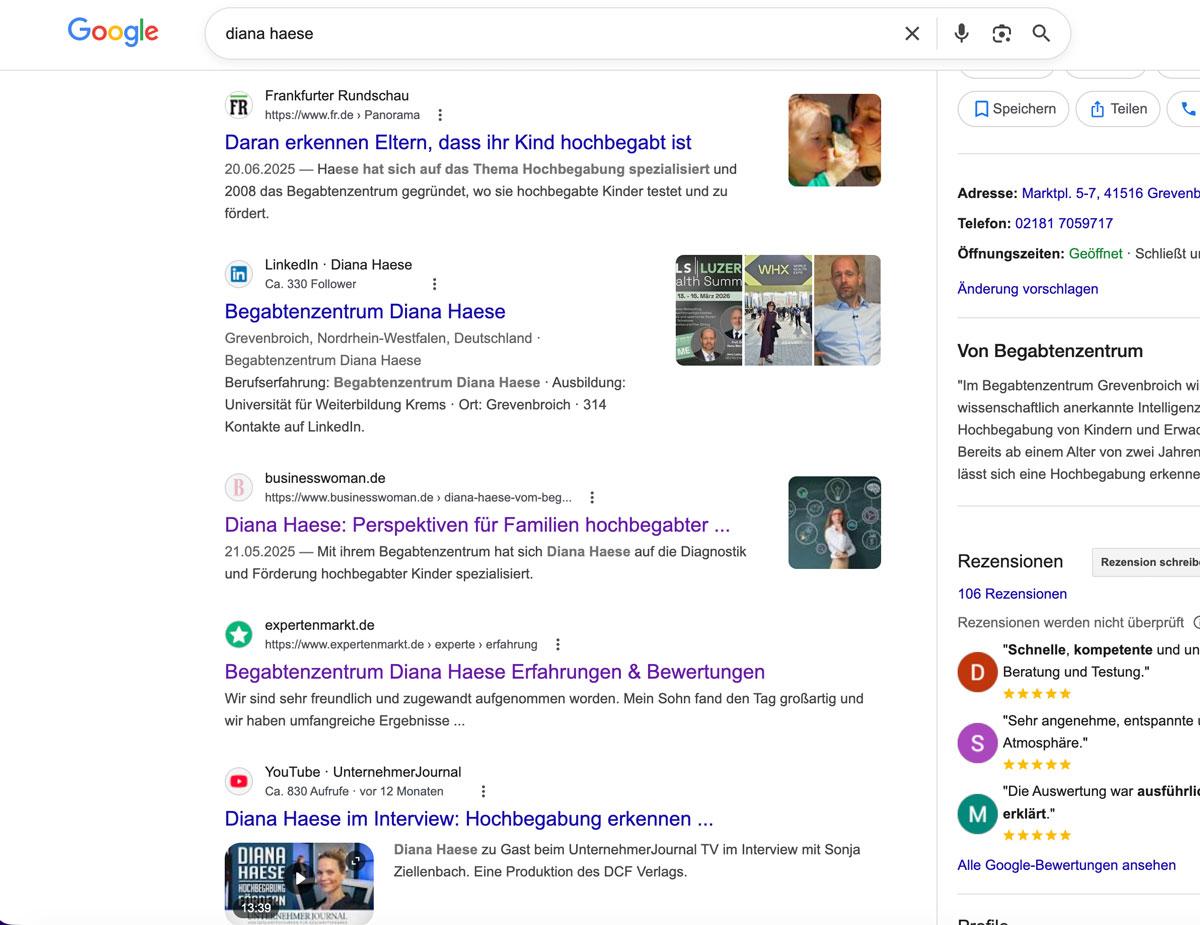Click reviewer avatar 'S'
The image size is (1200, 925).
(x=978, y=743)
